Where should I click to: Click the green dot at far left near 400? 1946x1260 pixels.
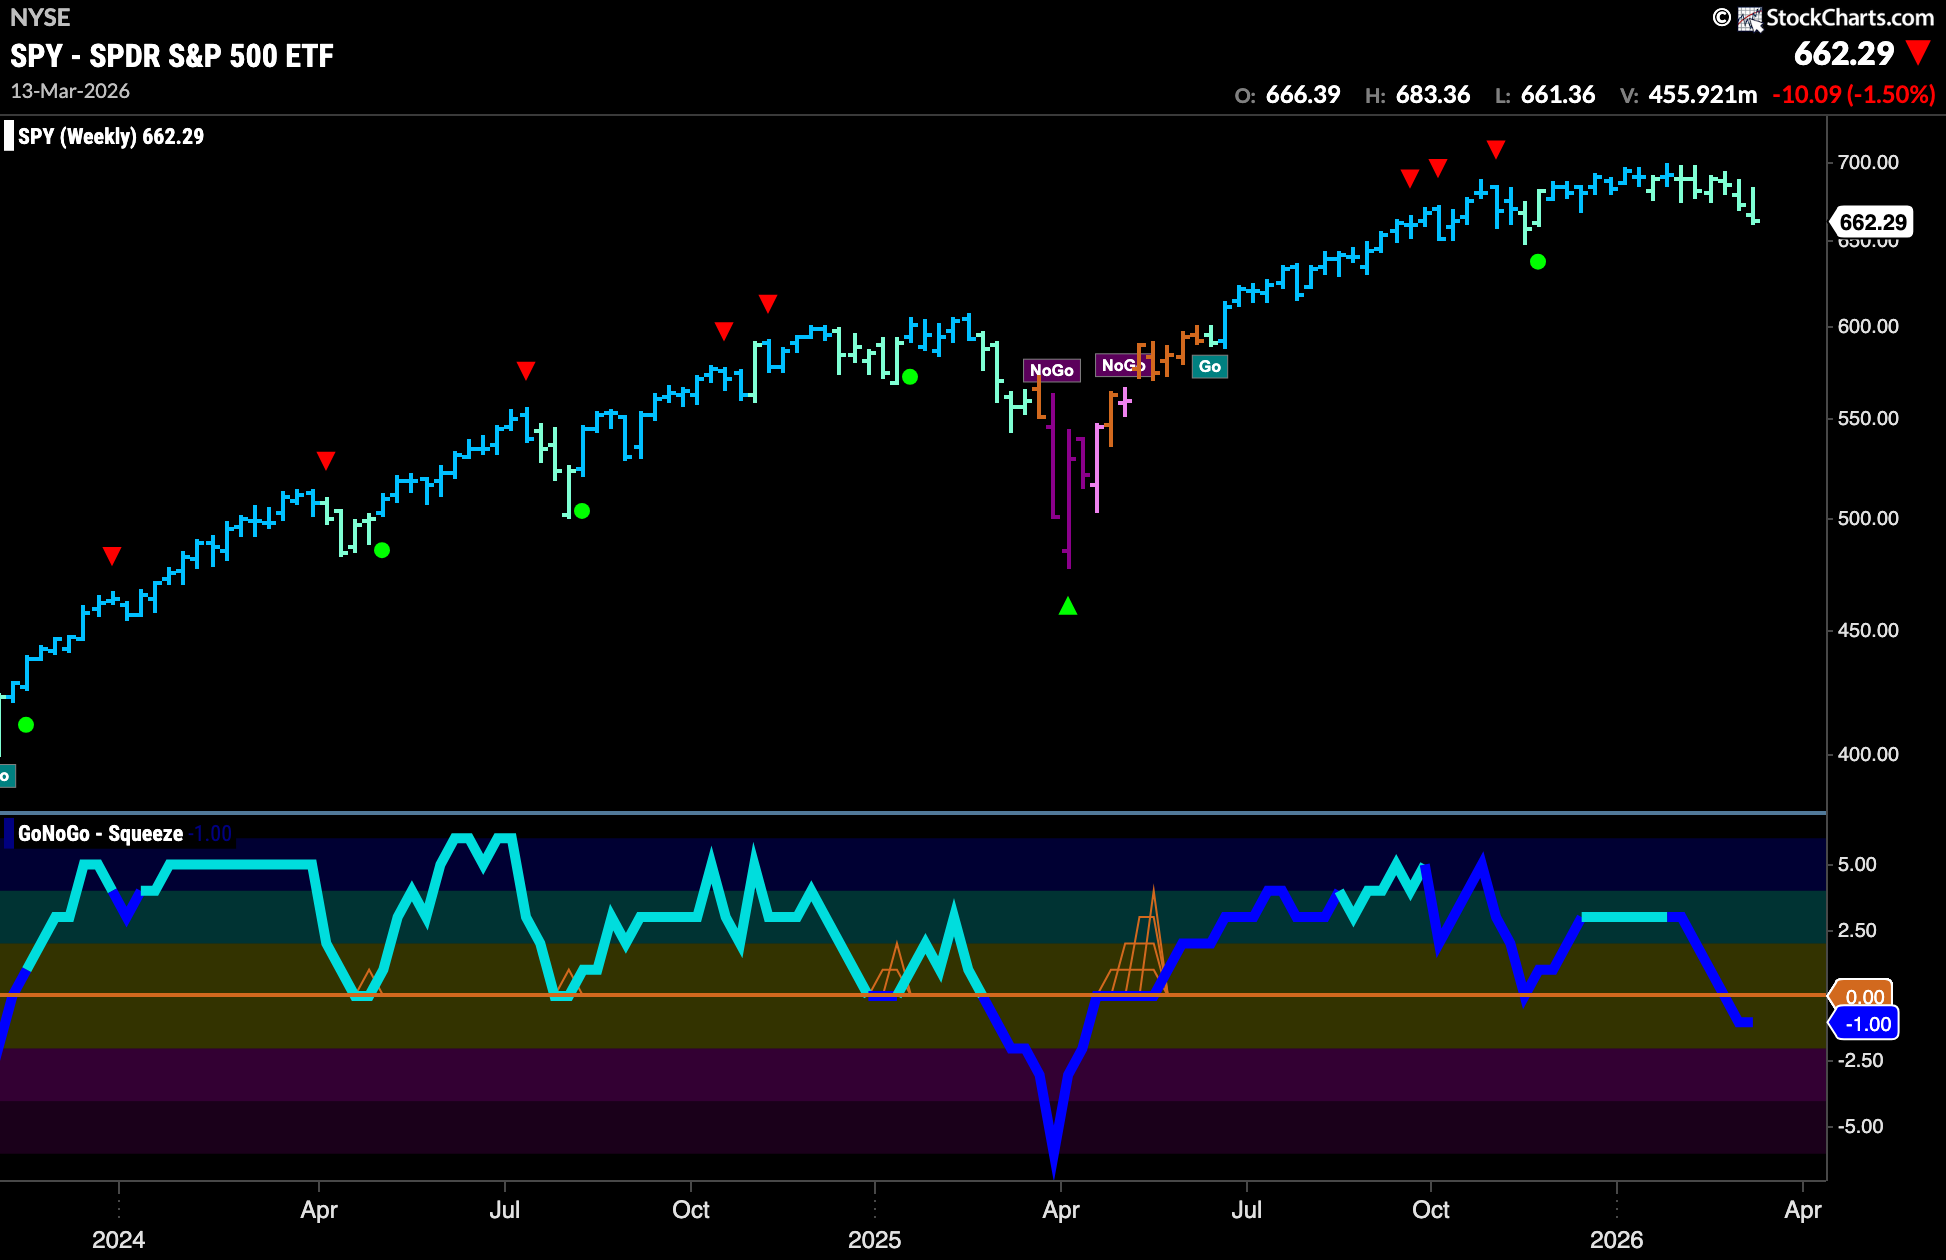26,725
